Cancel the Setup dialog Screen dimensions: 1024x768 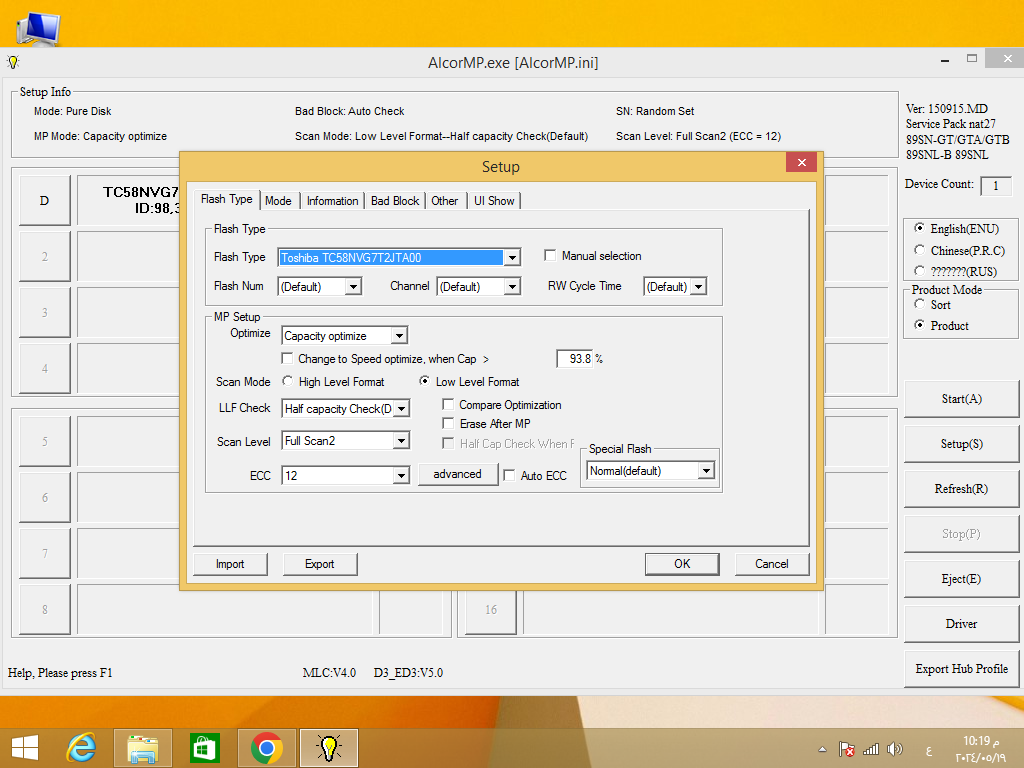tap(772, 564)
